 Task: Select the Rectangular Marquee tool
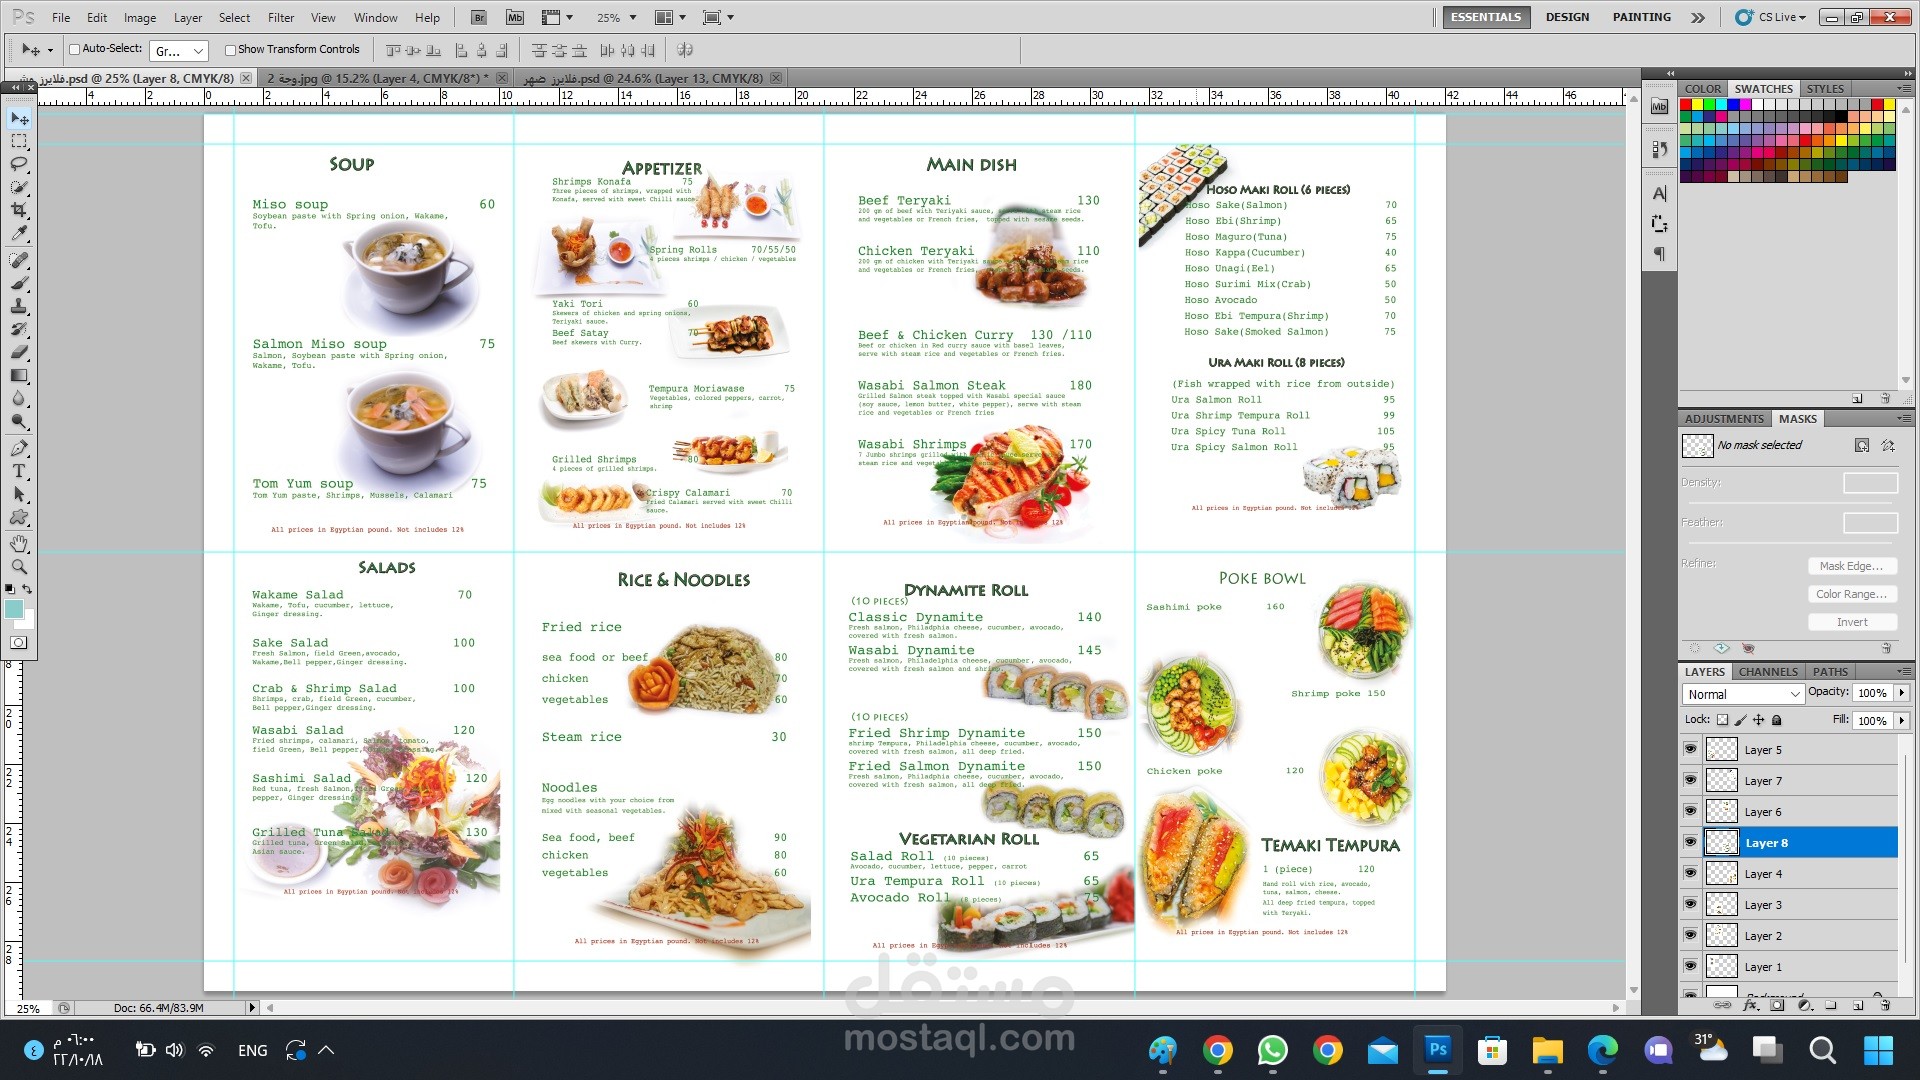click(19, 141)
